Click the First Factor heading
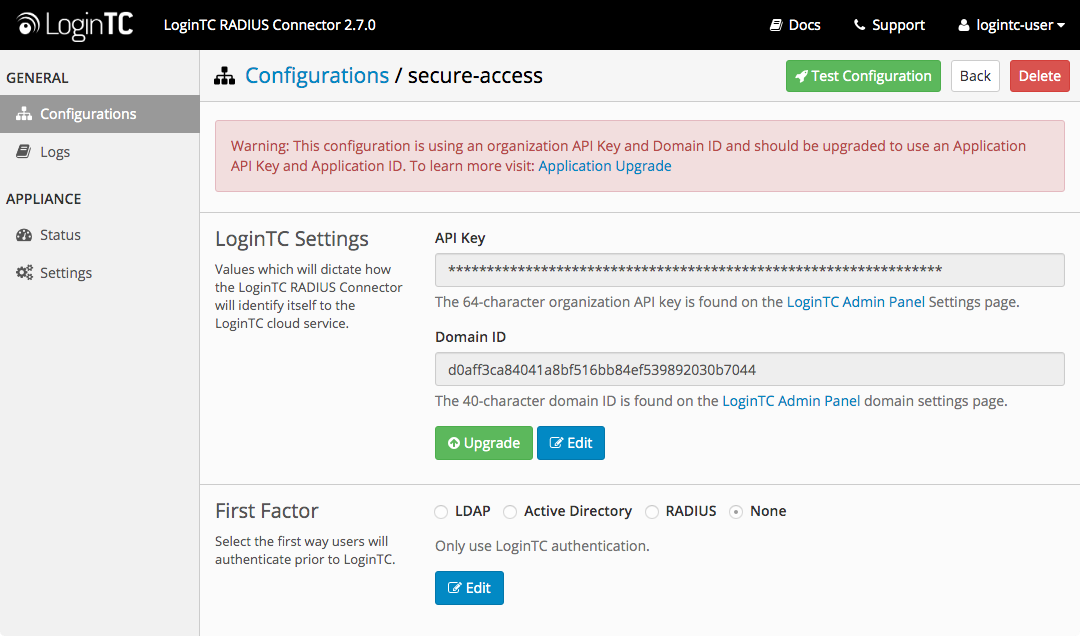The image size is (1080, 636). [267, 511]
